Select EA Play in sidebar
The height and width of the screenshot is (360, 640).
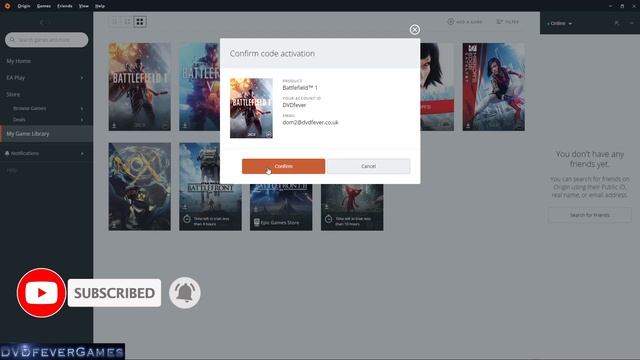(x=16, y=78)
